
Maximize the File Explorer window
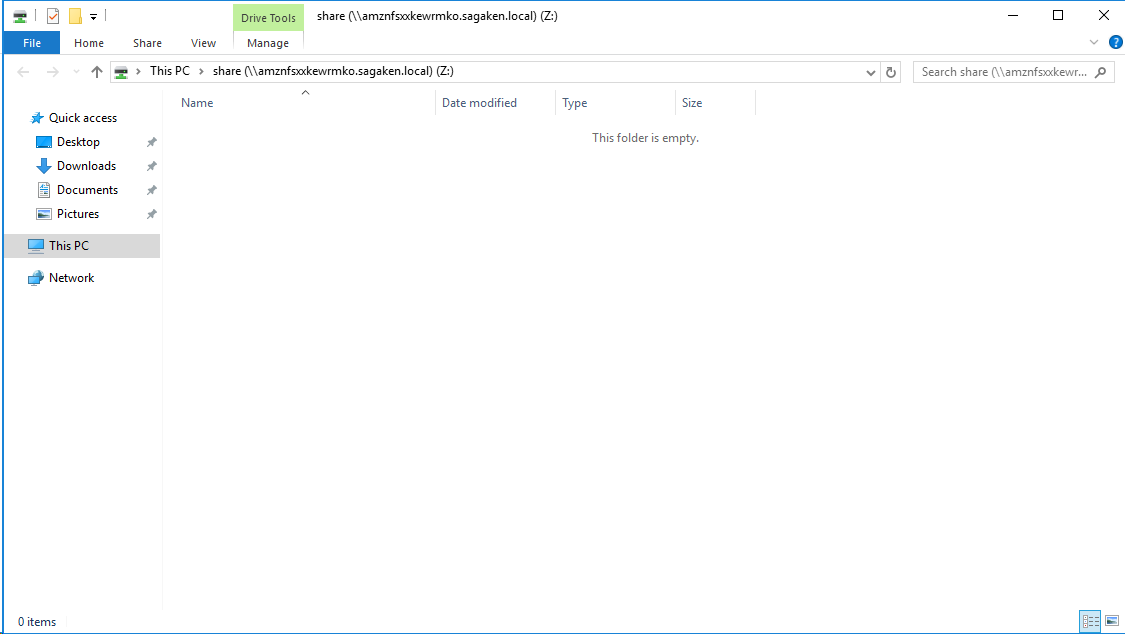click(1058, 15)
